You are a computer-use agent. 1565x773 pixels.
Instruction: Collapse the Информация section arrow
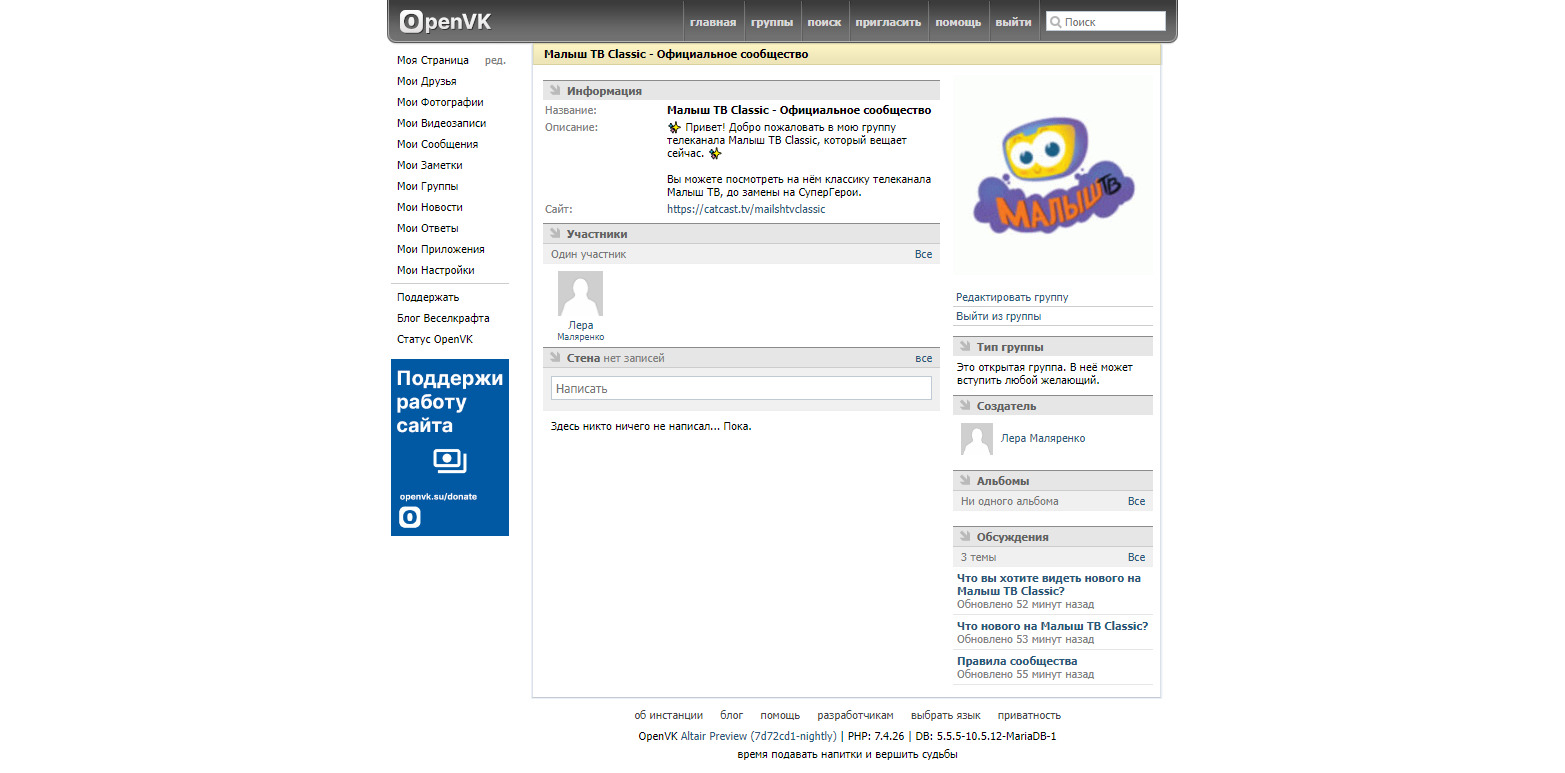(555, 91)
